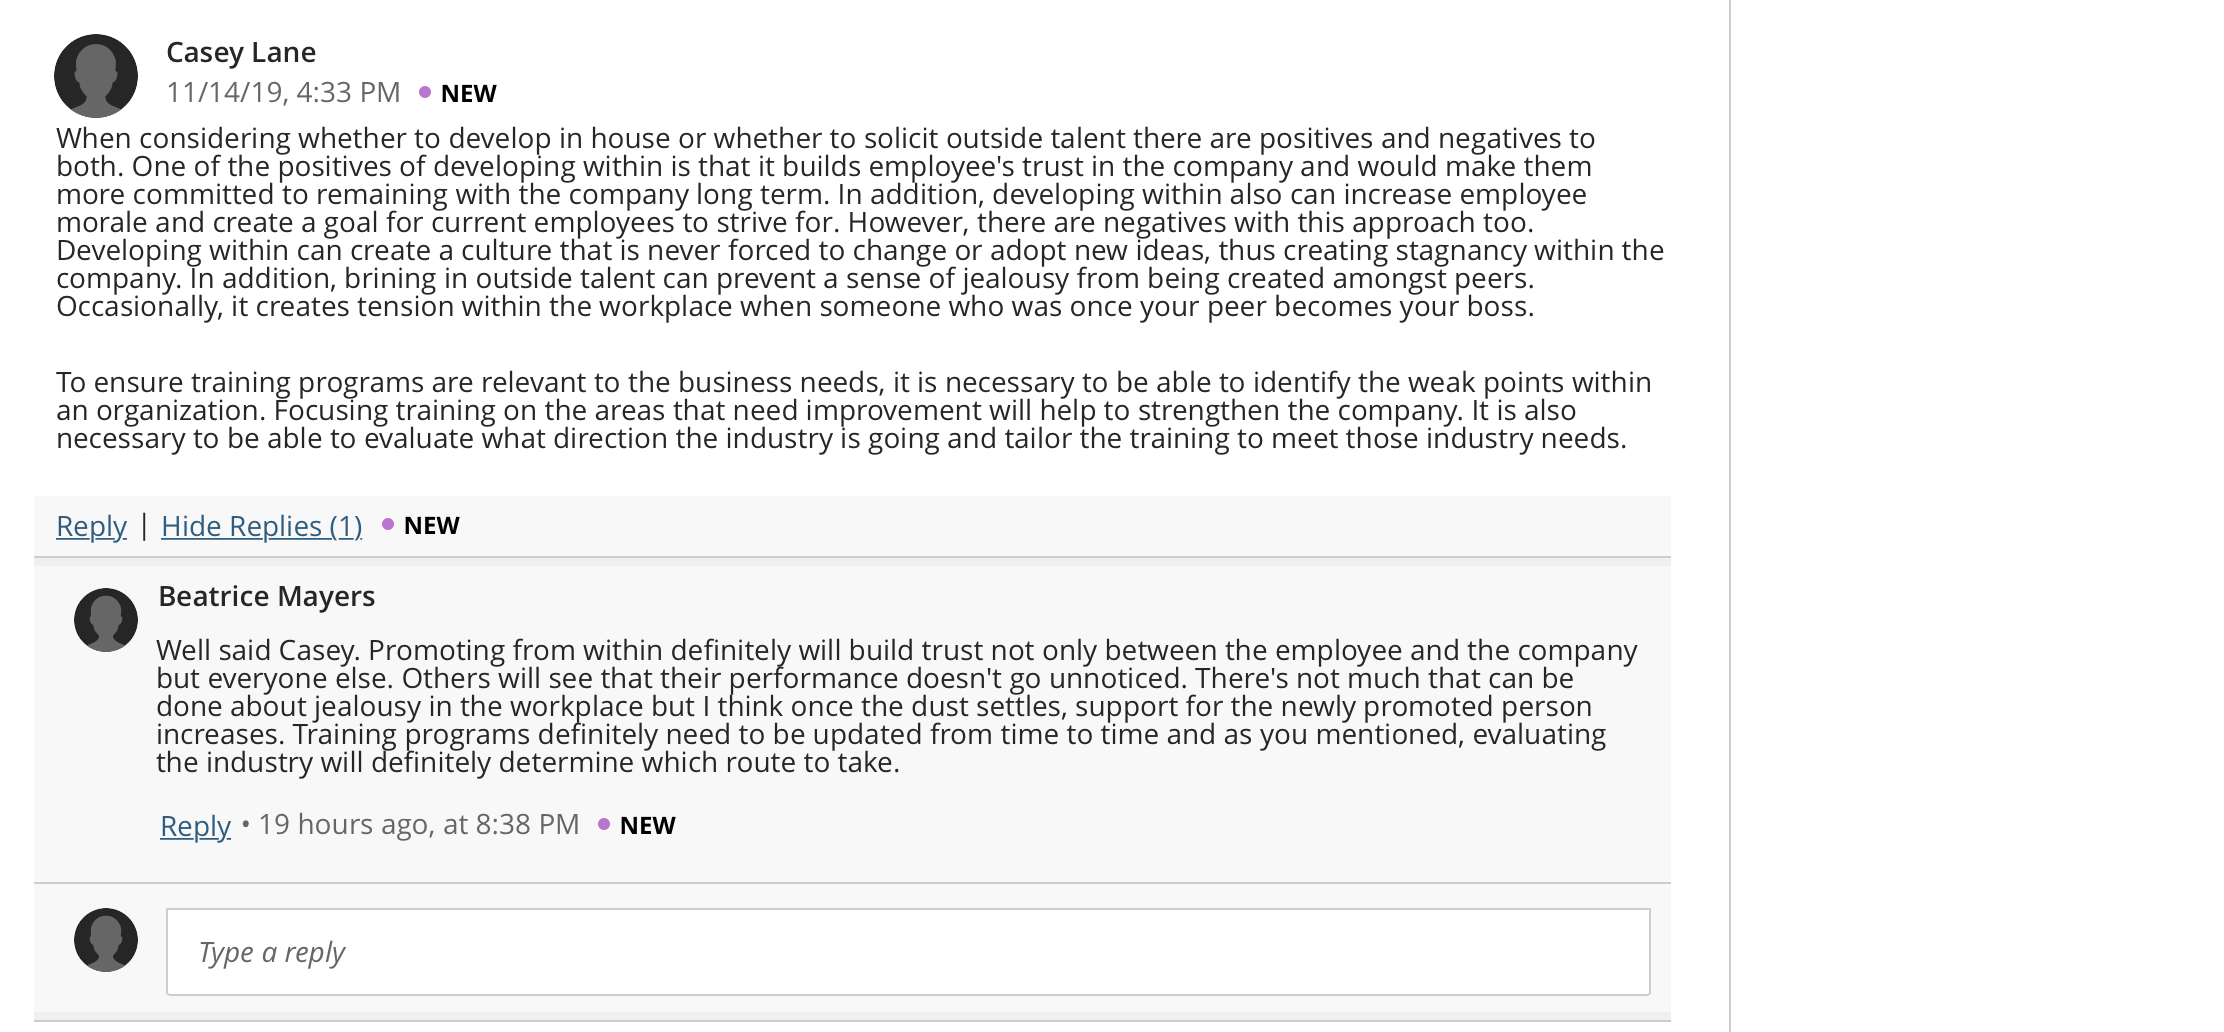Click the NEW label beside Casey's timestamp
This screenshot has width=2224, height=1032.
point(469,93)
